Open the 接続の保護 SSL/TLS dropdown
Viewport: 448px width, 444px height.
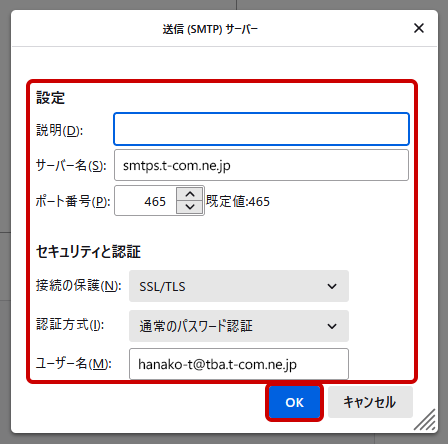point(239,286)
